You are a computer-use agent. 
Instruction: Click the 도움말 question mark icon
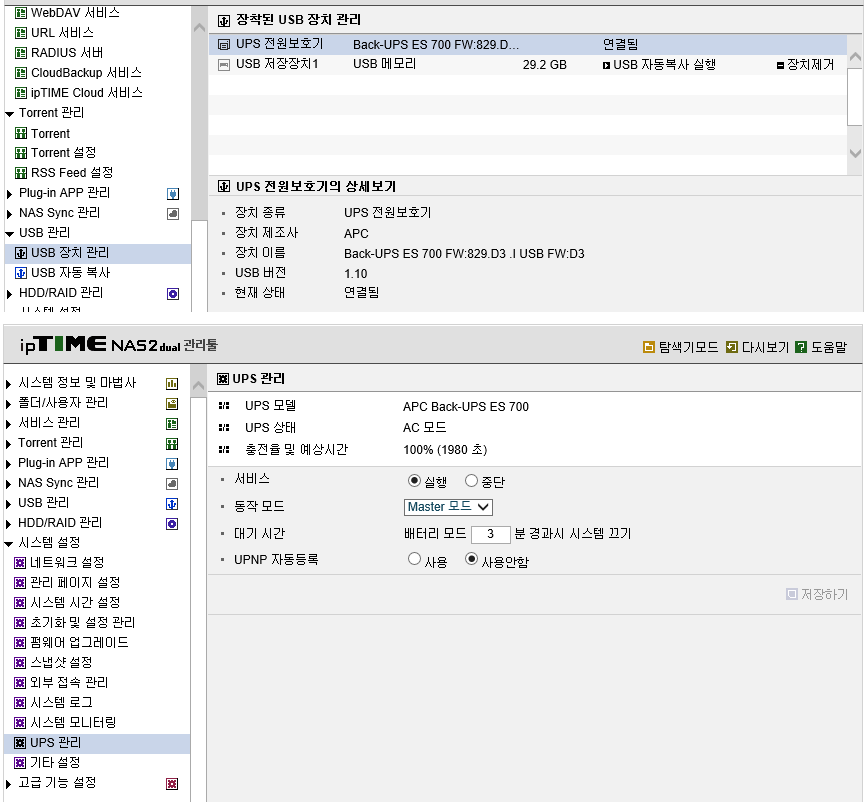point(801,347)
